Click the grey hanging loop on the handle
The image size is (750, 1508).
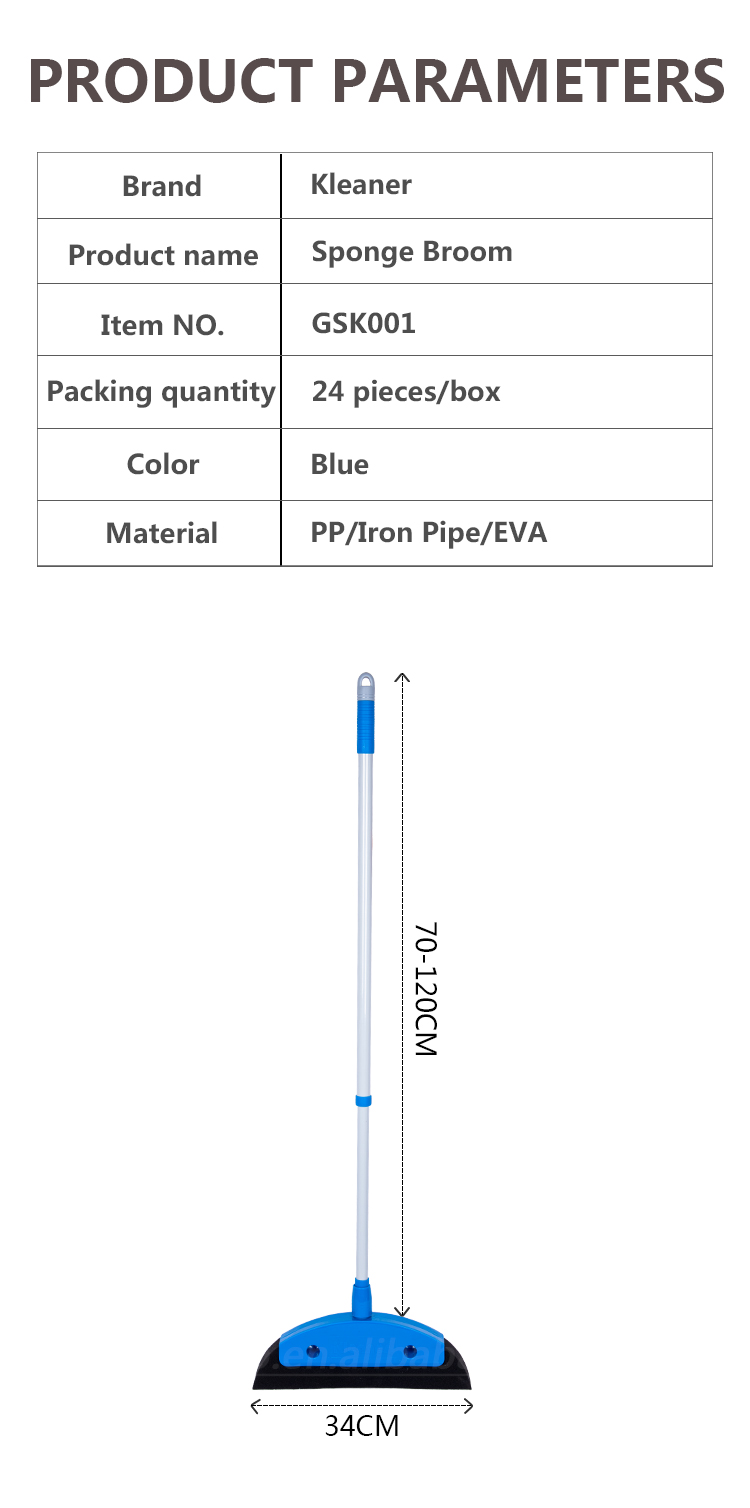365,684
